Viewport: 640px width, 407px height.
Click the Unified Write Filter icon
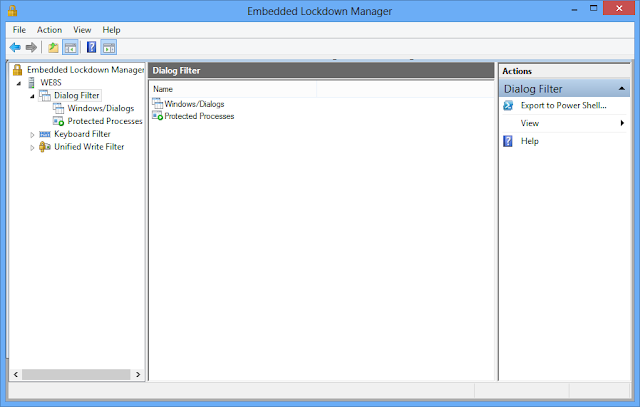tap(45, 147)
